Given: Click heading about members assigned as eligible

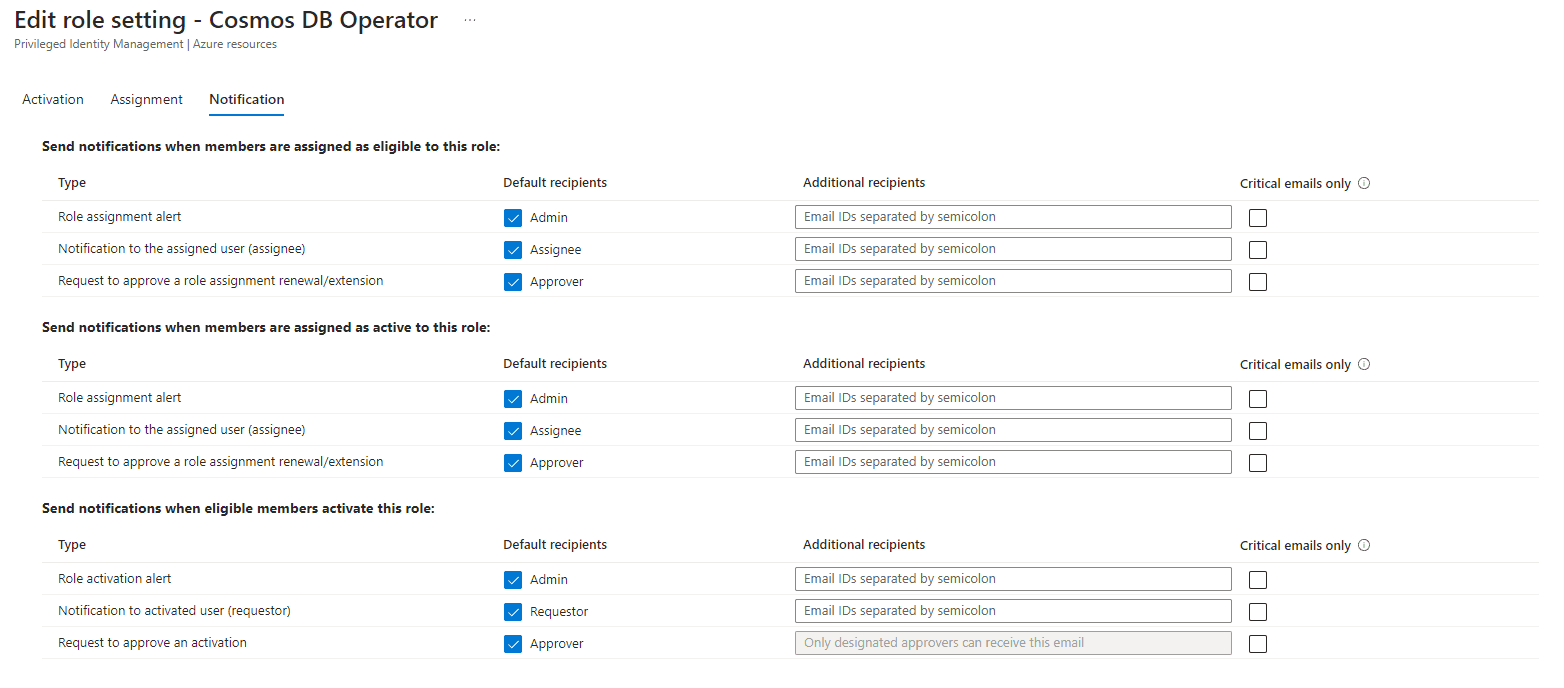Looking at the screenshot, I should [x=271, y=147].
